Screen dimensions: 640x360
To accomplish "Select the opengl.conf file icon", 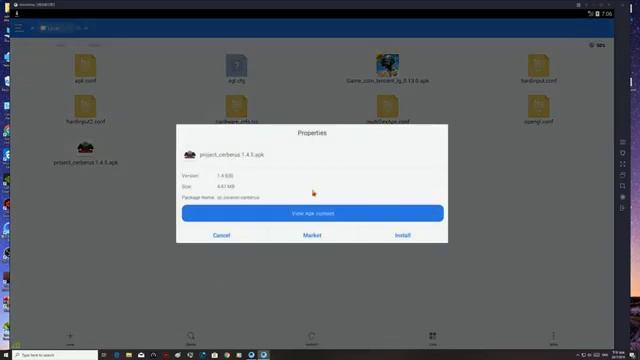I will pos(538,106).
